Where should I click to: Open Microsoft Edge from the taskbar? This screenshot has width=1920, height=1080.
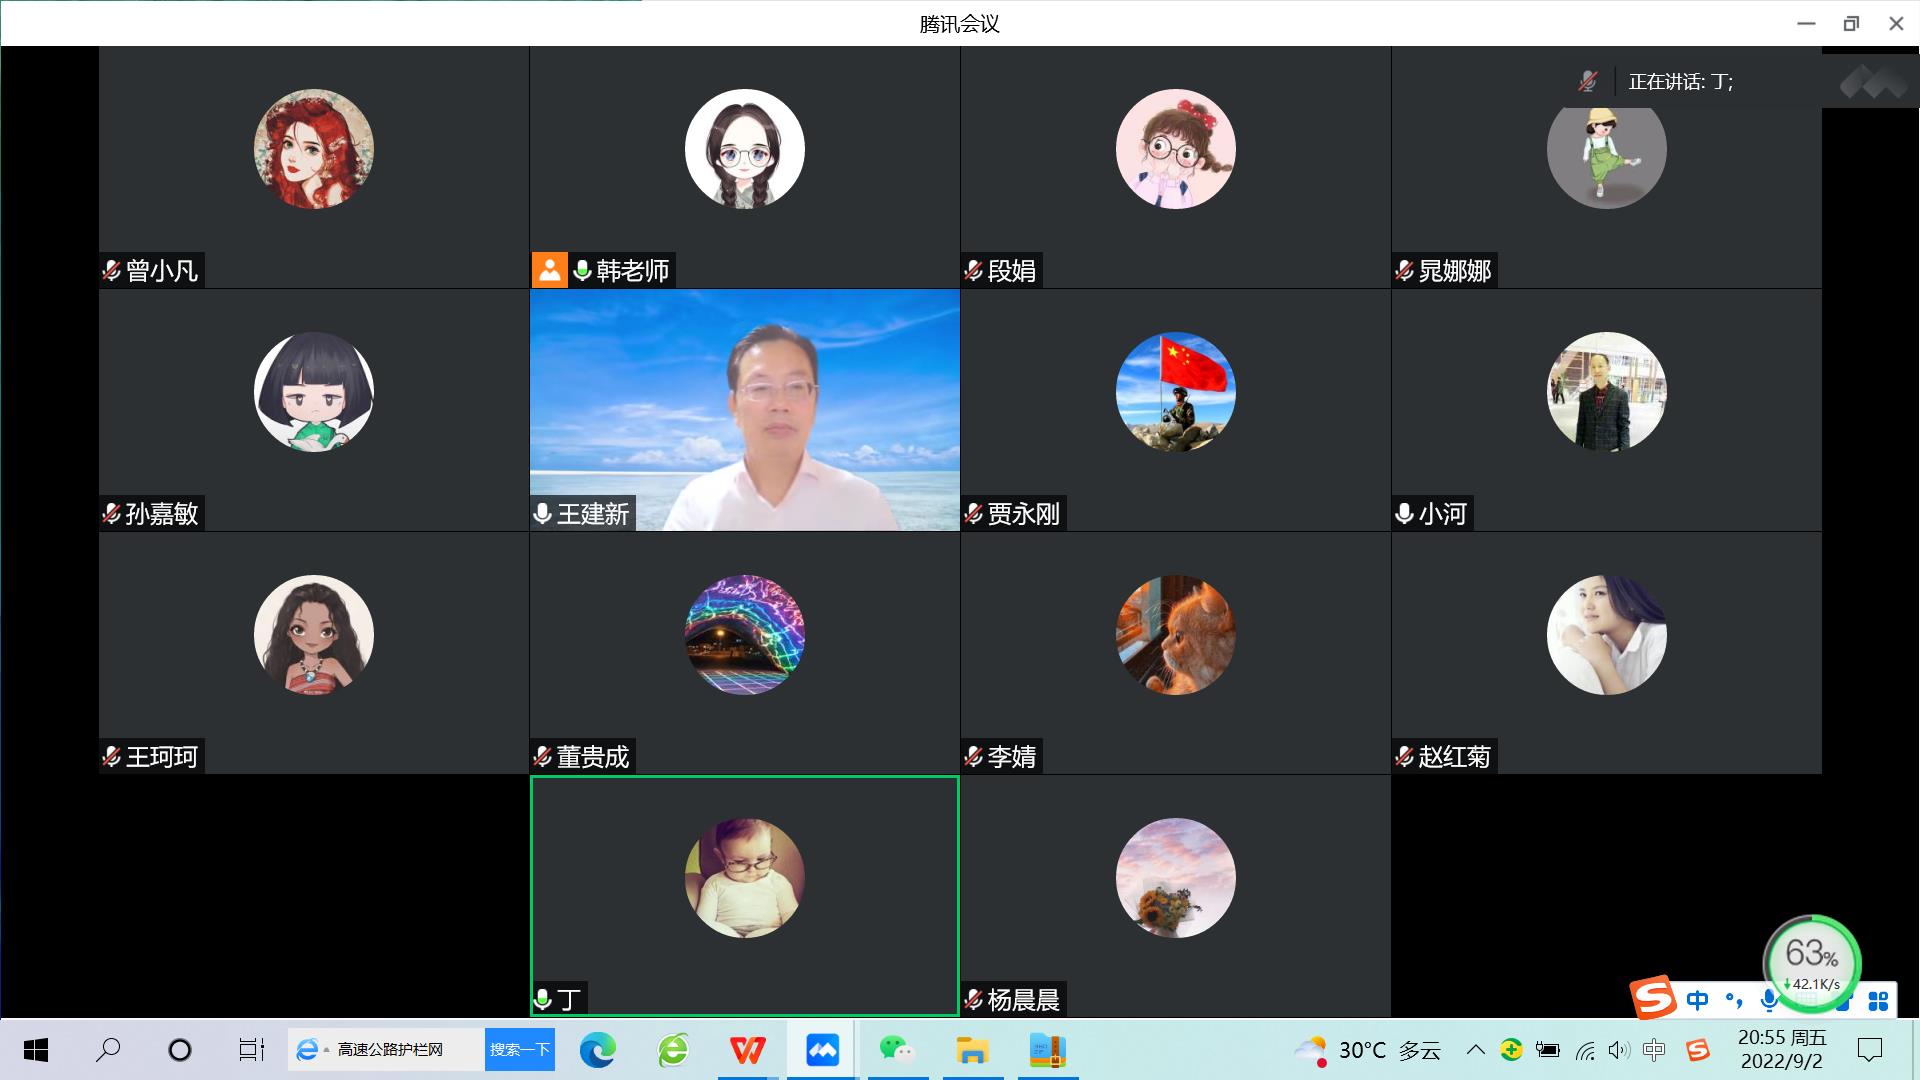click(598, 1050)
